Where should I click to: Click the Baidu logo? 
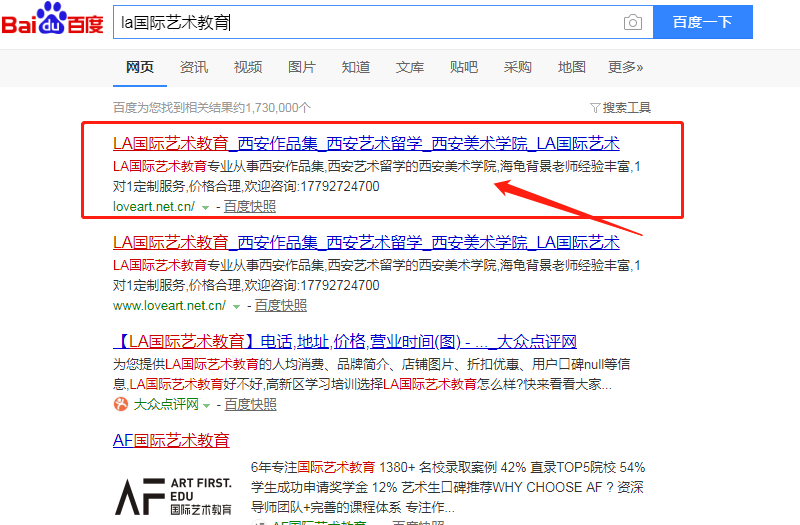pos(52,21)
